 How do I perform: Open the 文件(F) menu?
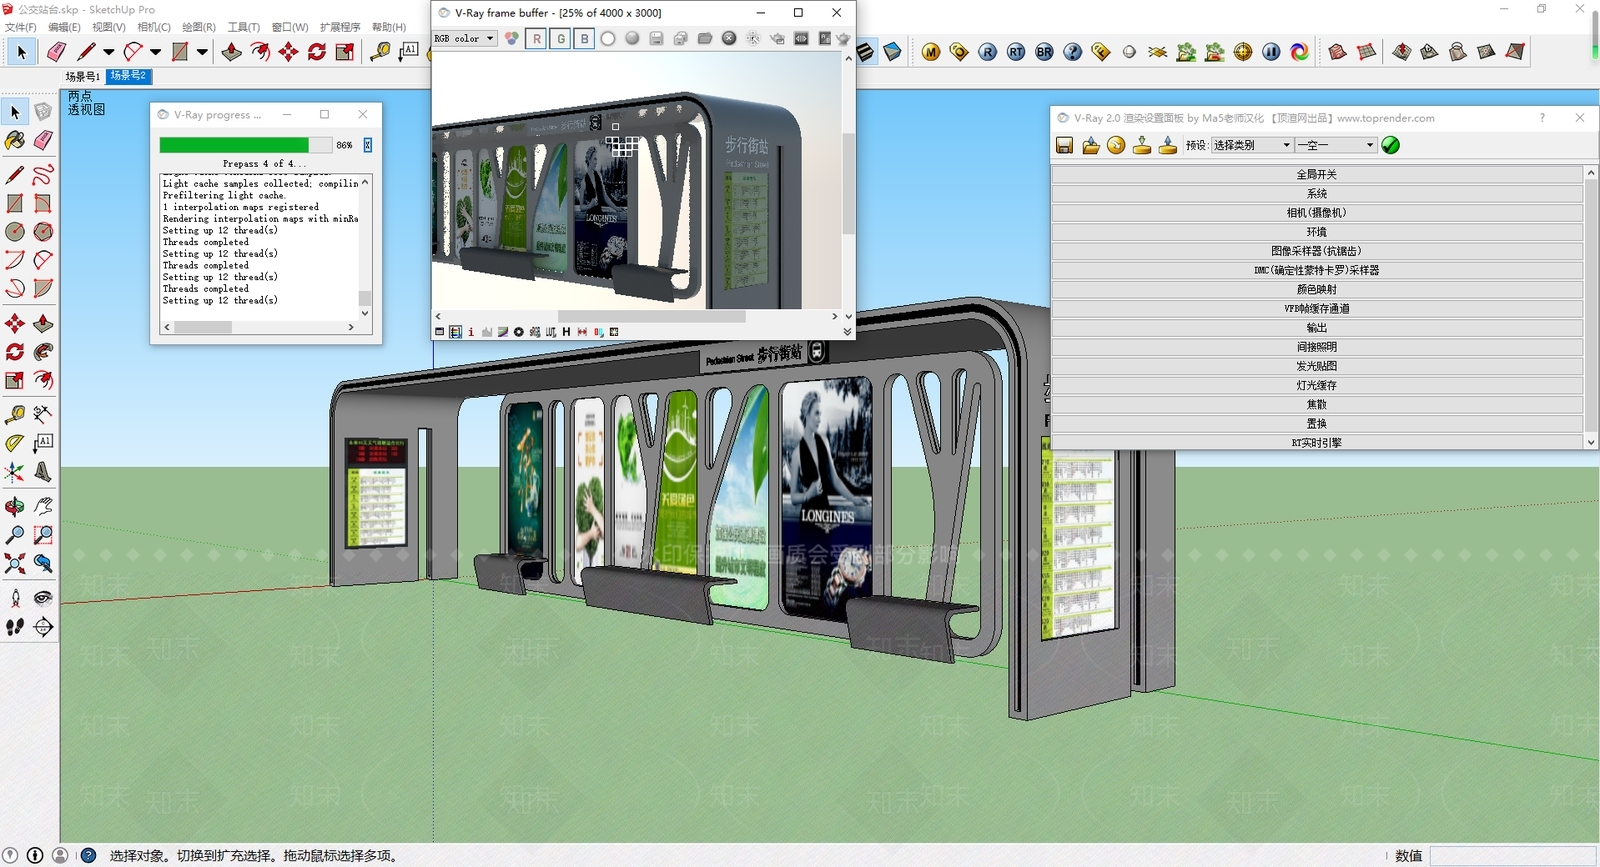click(21, 27)
